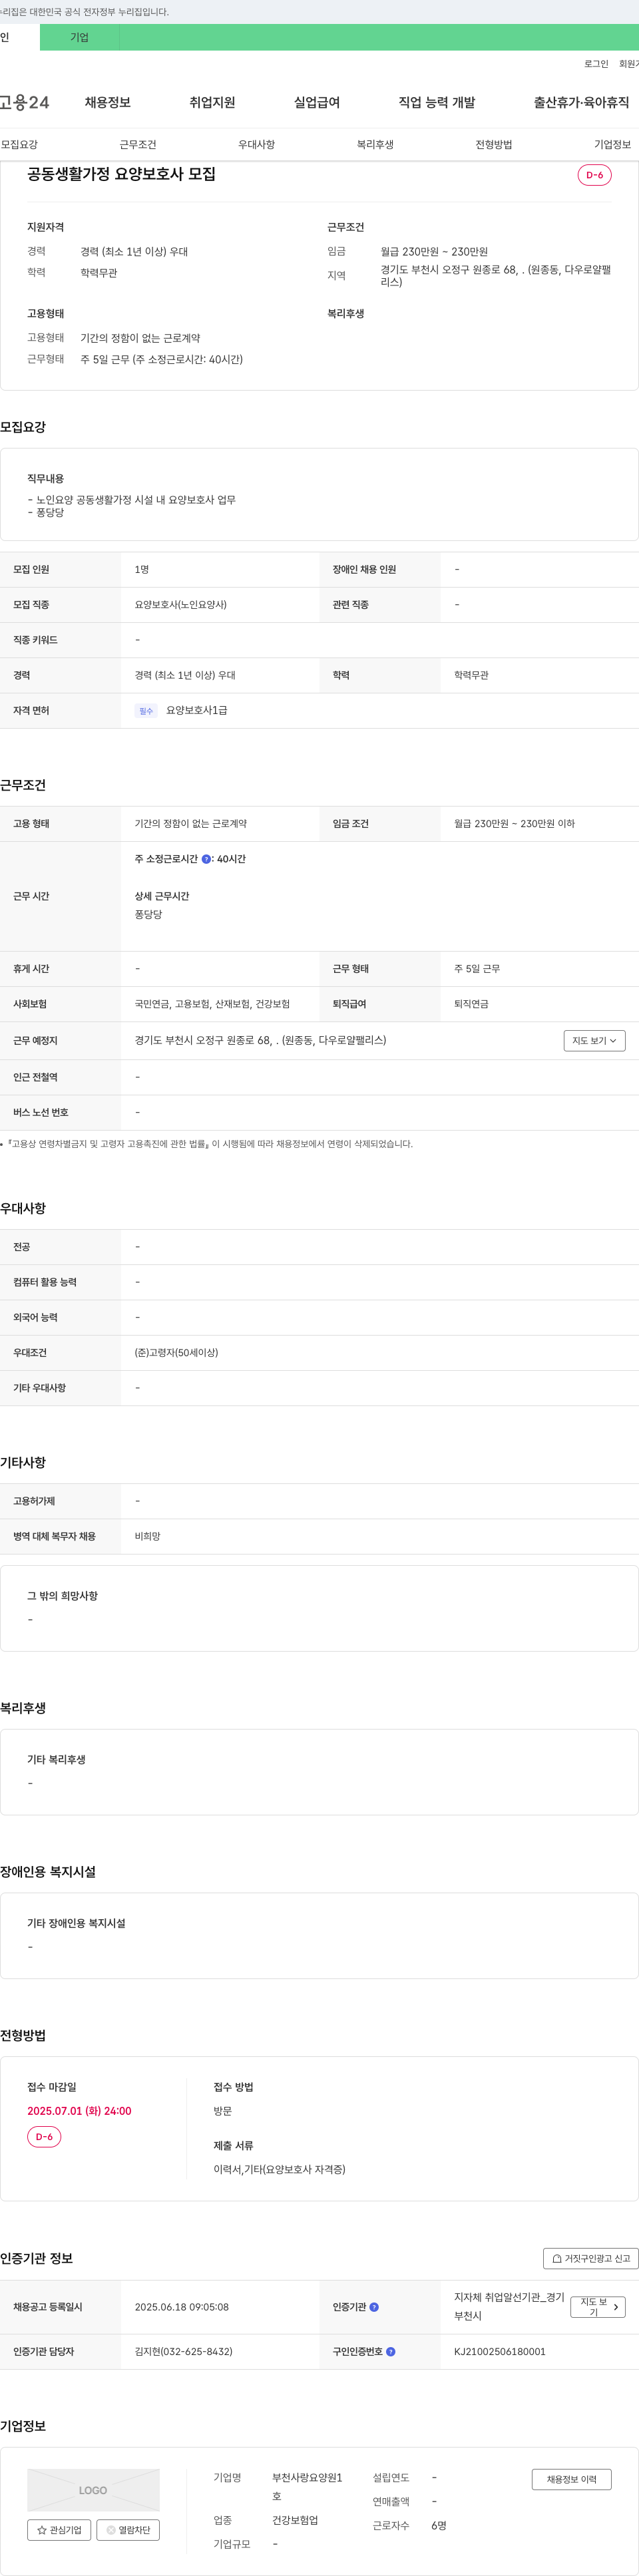Screen dimensions: 639x2576
Task: Click the 방문 submission method text
Action: coord(222,2111)
